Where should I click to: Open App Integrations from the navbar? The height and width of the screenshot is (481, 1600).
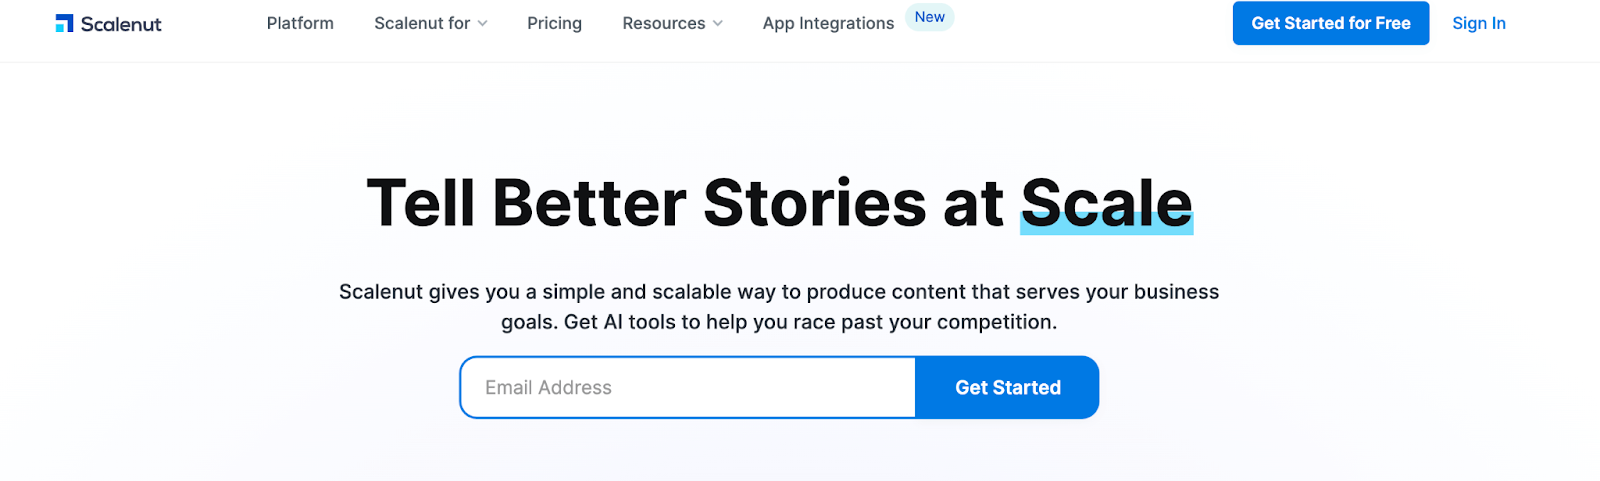828,23
